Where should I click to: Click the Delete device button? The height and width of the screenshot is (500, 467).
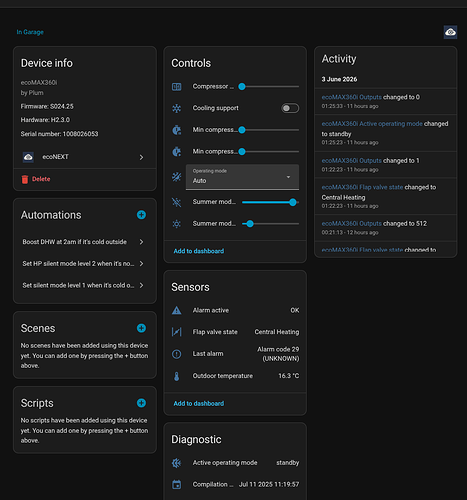pyautogui.click(x=36, y=179)
